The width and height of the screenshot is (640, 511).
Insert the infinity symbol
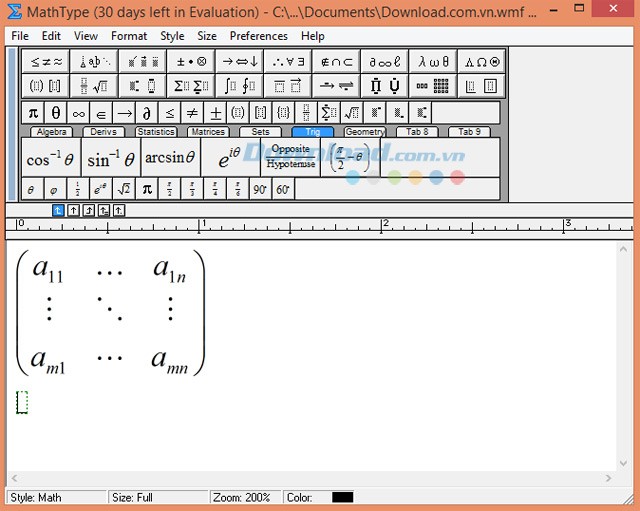point(79,113)
